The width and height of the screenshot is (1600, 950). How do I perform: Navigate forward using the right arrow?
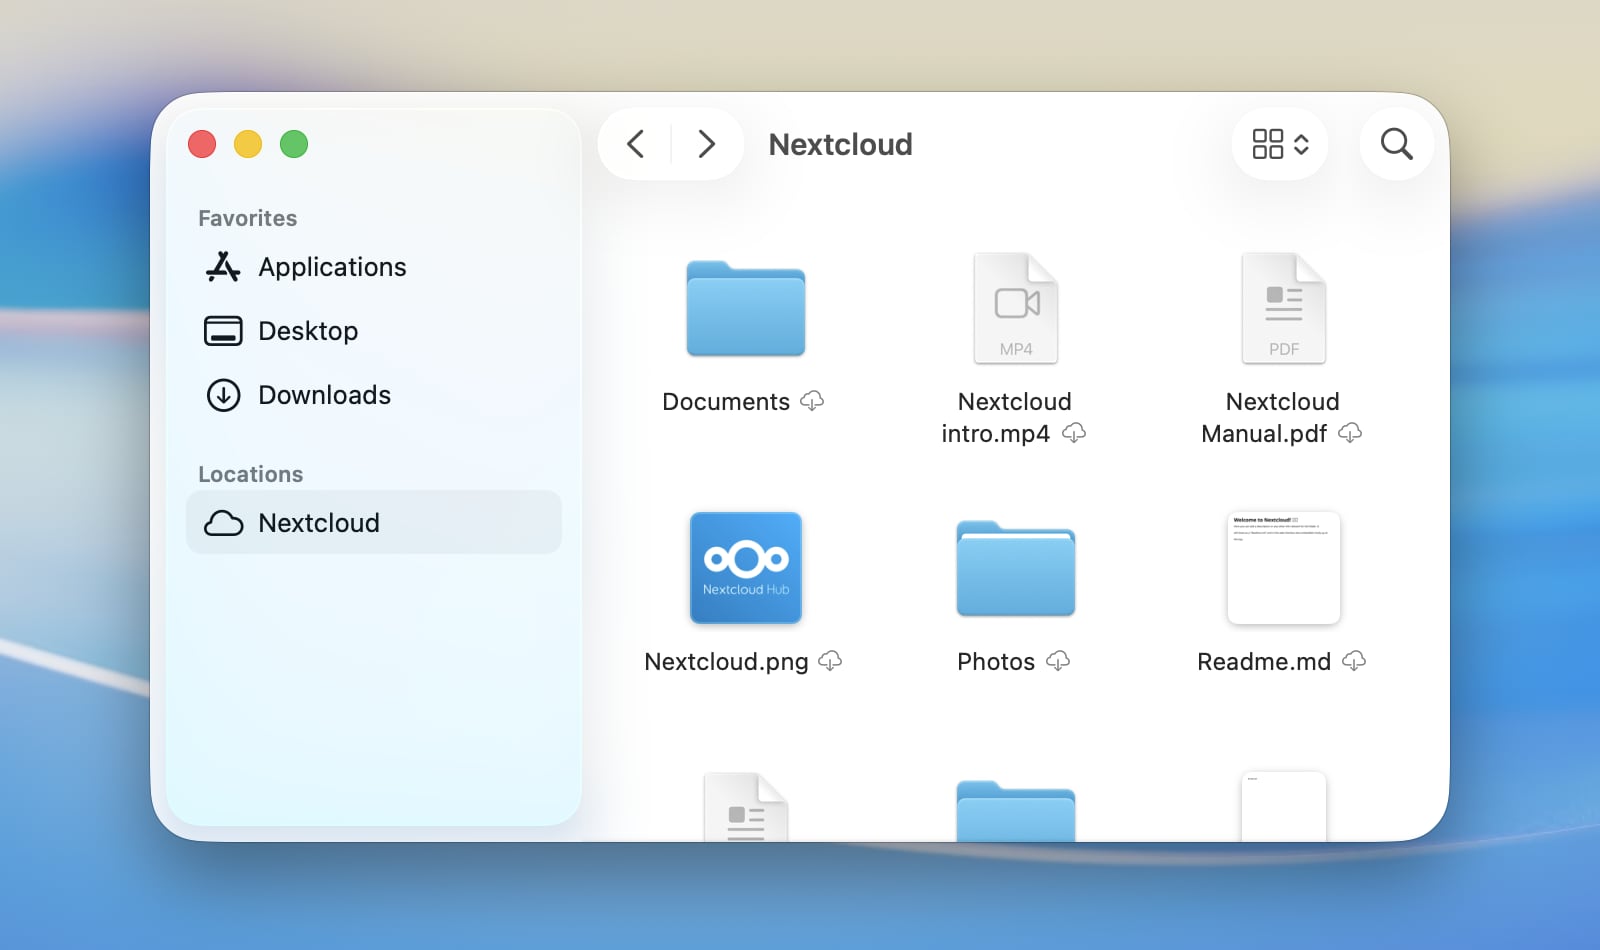[707, 144]
